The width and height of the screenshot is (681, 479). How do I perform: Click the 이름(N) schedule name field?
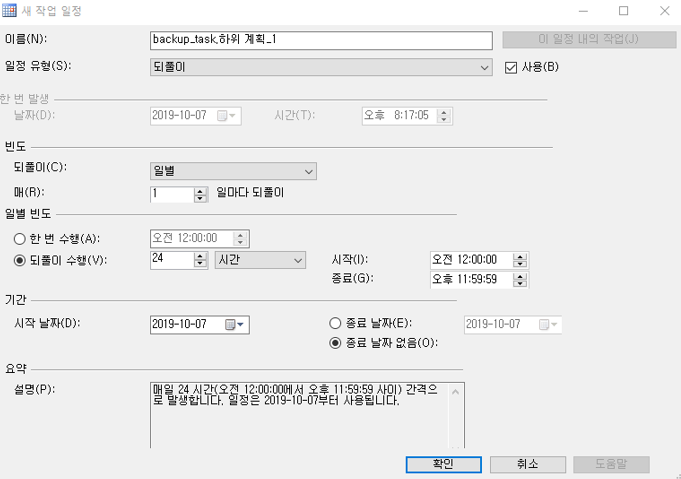coord(321,40)
